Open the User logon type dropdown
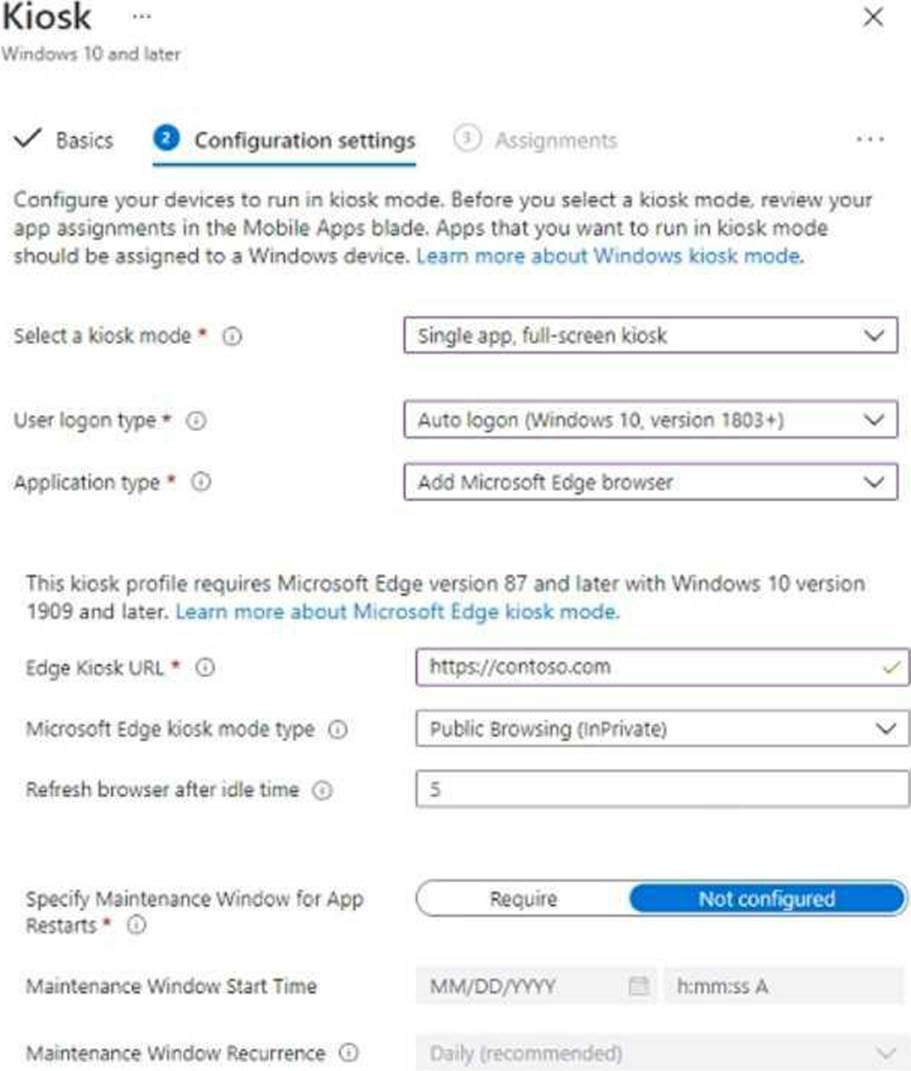The height and width of the screenshot is (1071, 911). [x=650, y=421]
